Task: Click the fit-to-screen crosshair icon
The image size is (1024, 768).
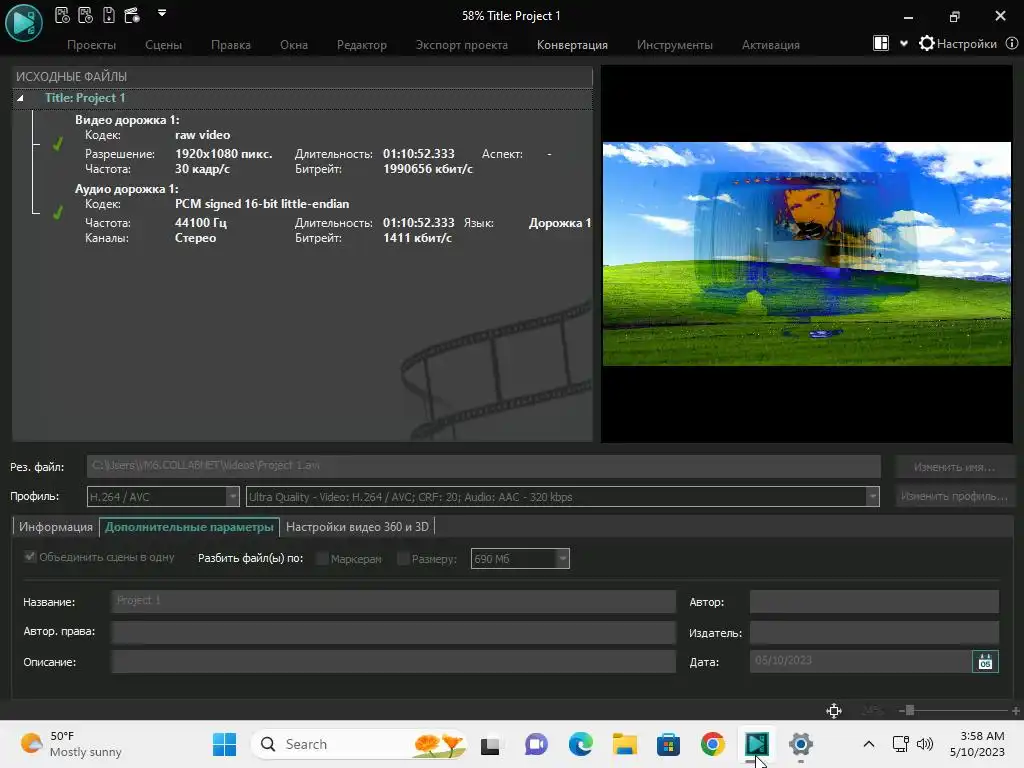Action: coord(834,711)
